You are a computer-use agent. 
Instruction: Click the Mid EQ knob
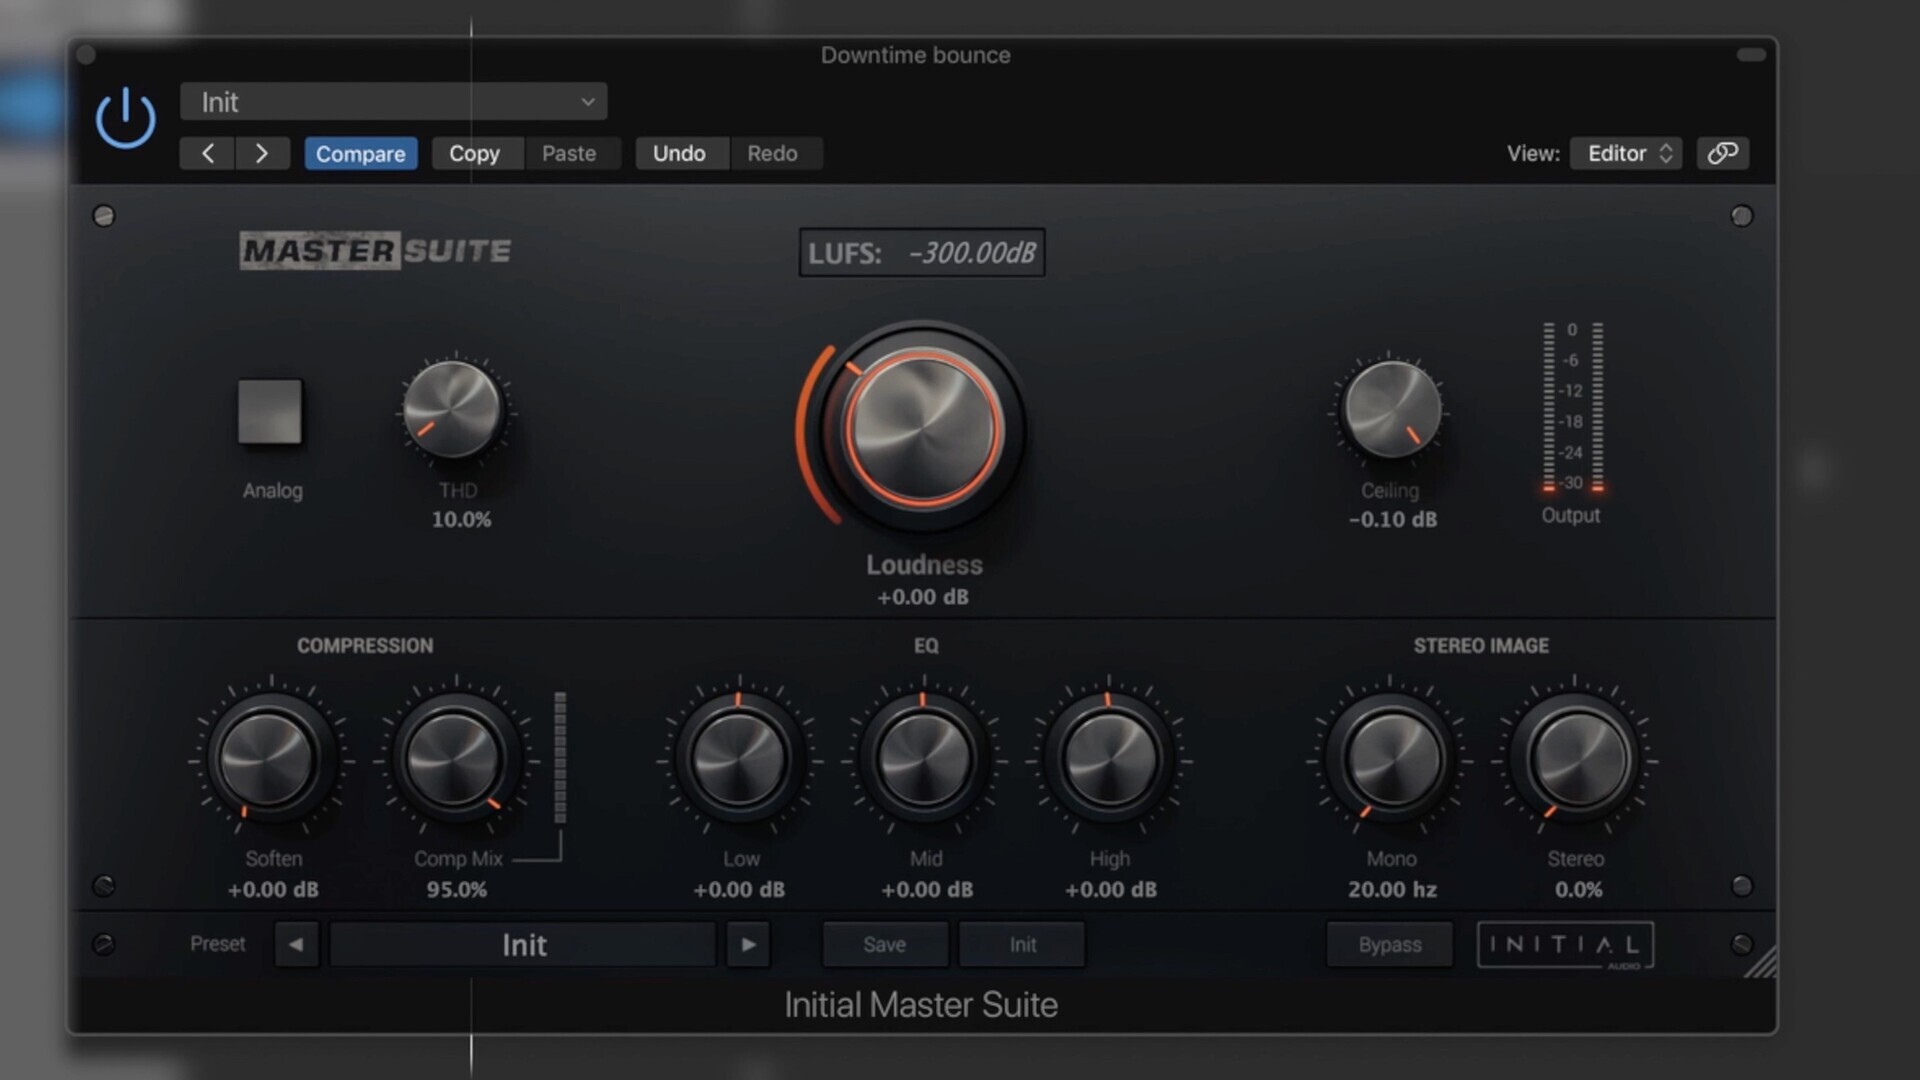click(x=924, y=759)
